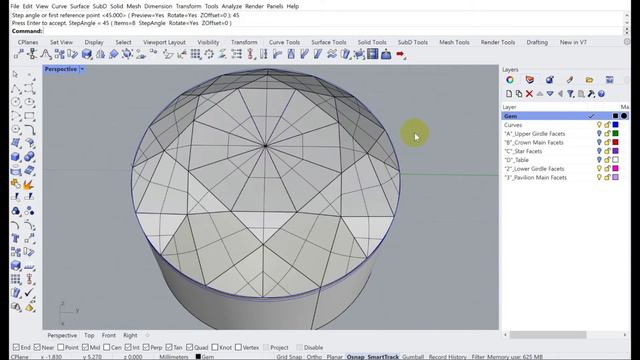Open the layer filter funnel dropdown

571,94
